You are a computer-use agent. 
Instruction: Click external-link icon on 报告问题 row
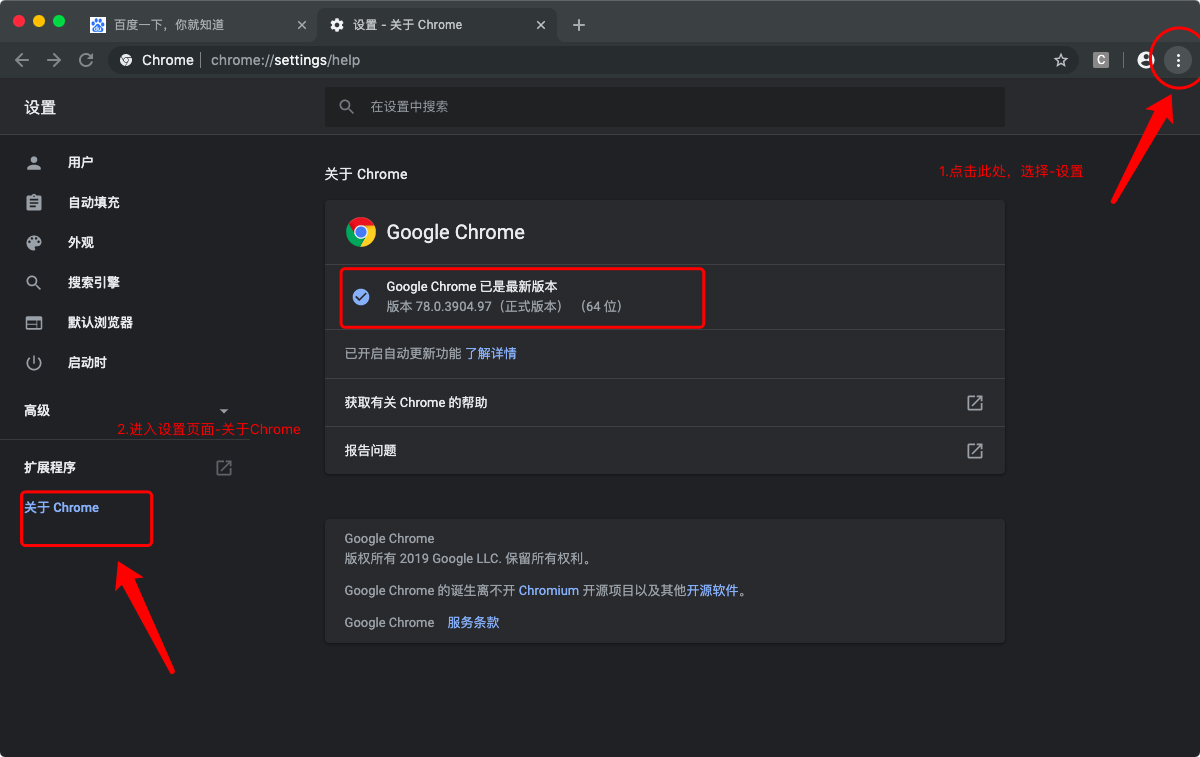click(x=974, y=451)
